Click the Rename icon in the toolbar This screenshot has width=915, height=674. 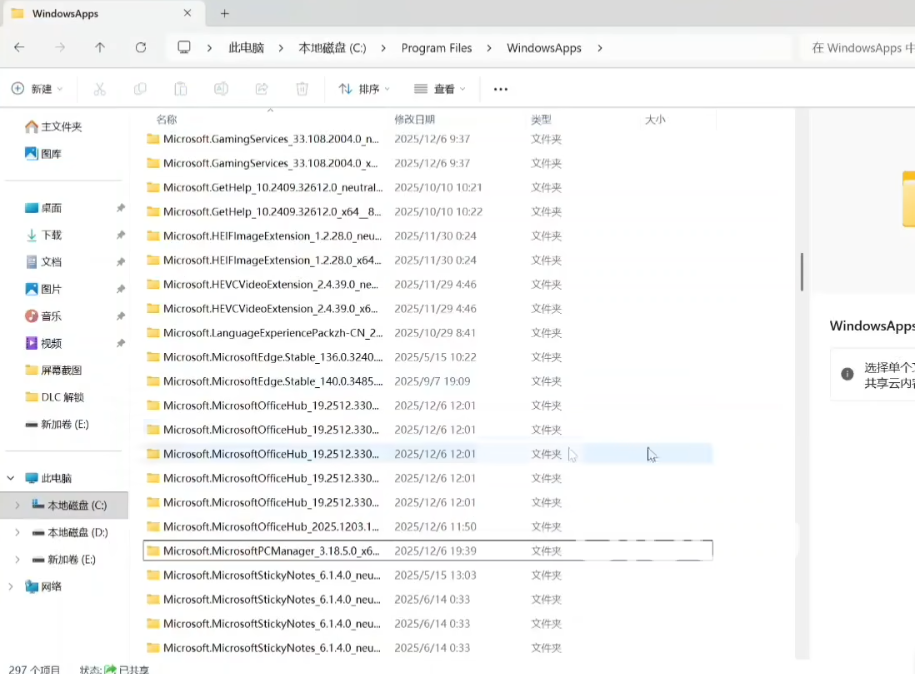pos(221,89)
